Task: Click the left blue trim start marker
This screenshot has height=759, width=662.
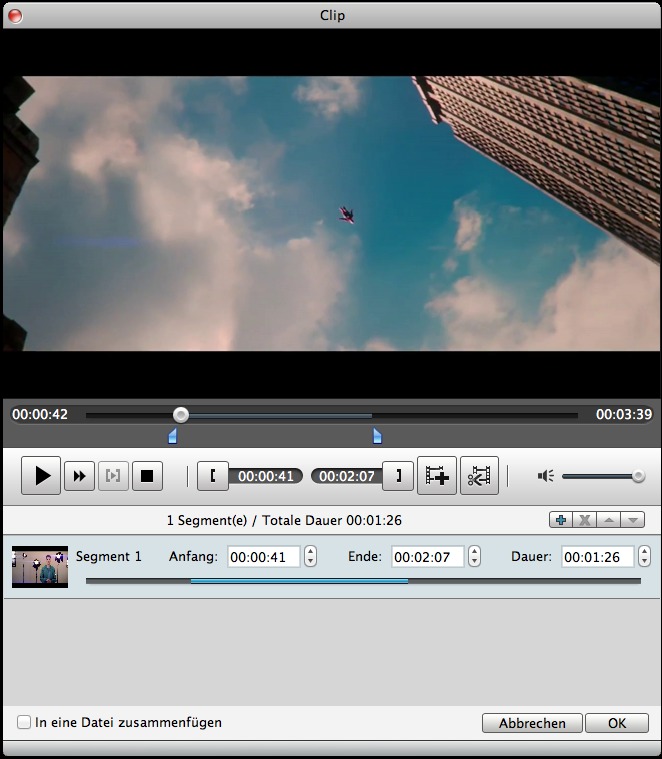Action: (x=173, y=435)
